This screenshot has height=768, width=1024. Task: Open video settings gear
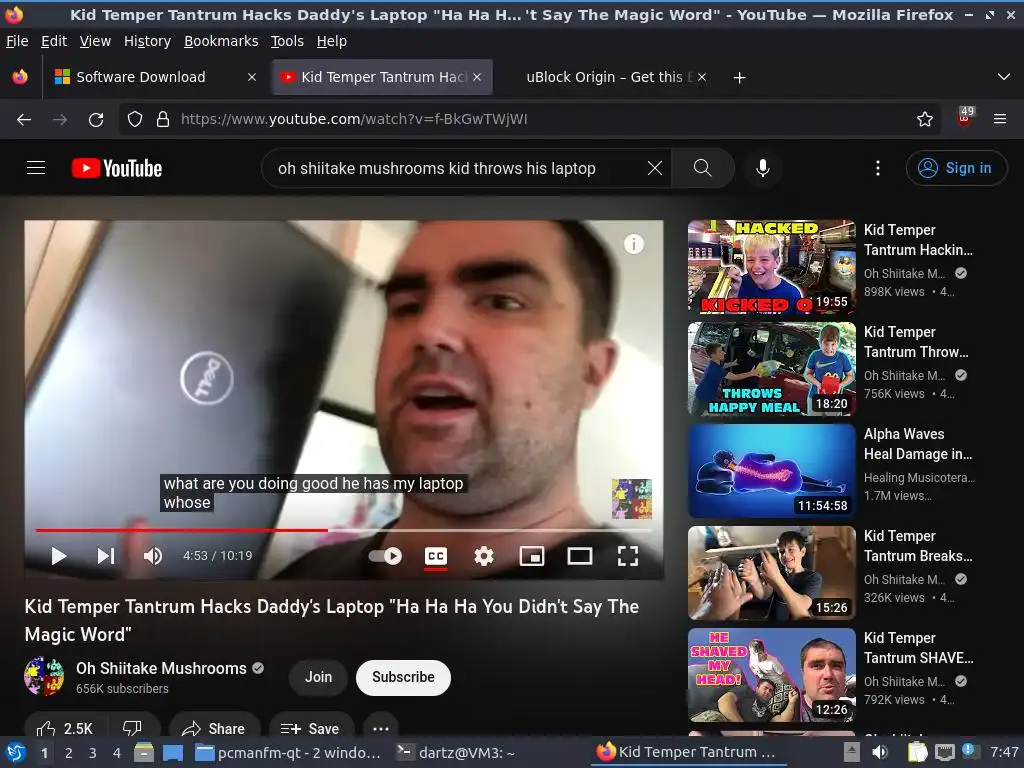tap(484, 556)
